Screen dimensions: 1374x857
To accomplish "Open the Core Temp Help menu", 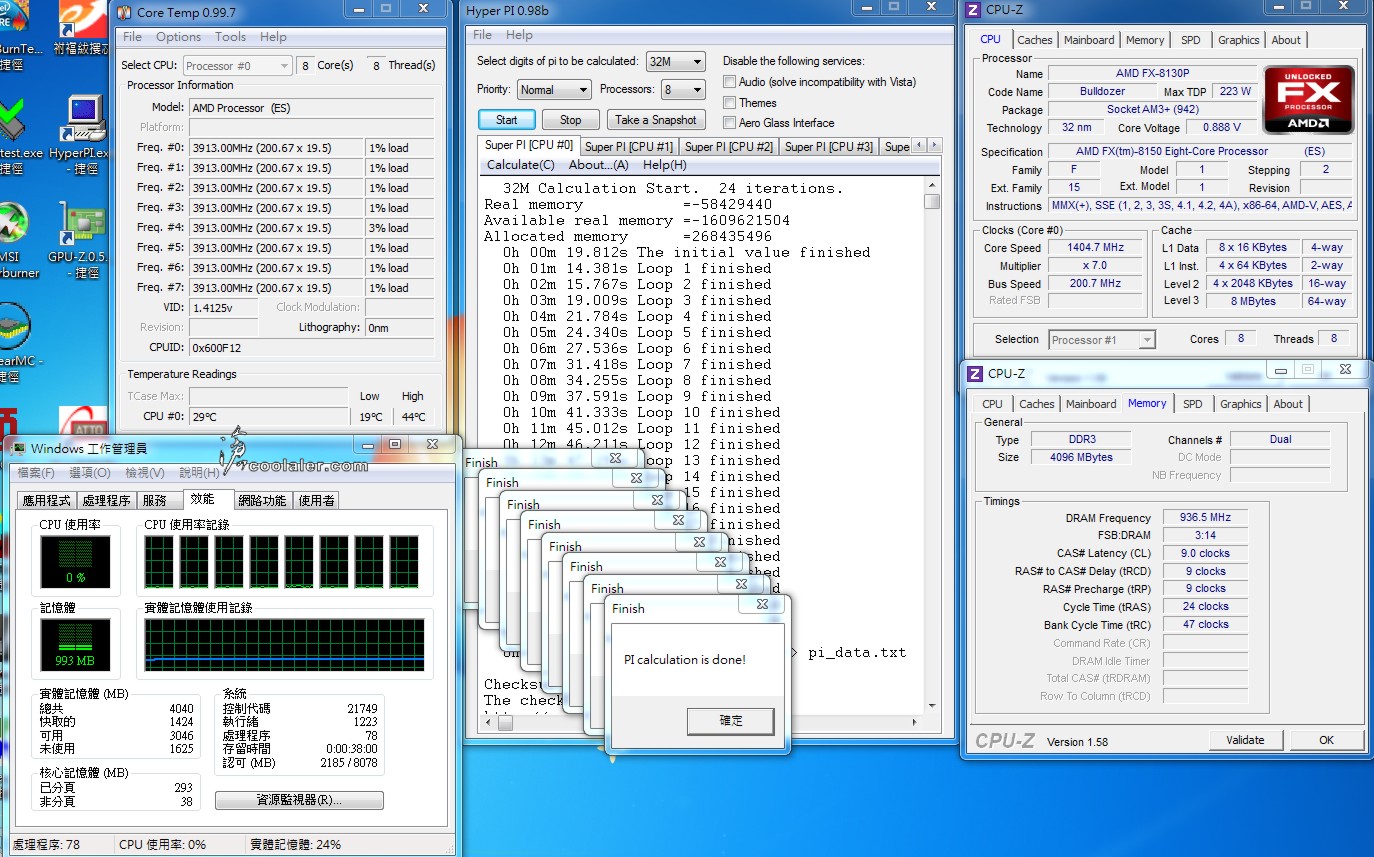I will point(273,37).
